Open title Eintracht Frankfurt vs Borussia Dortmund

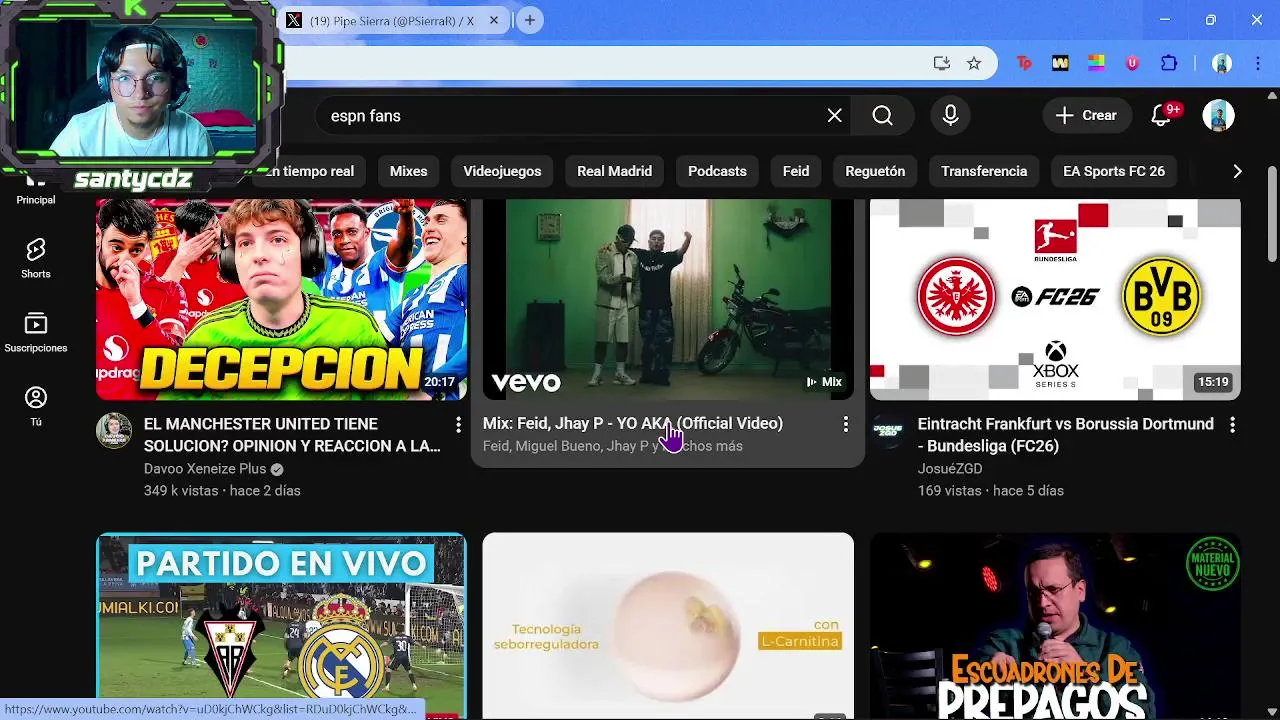pyautogui.click(x=1066, y=435)
